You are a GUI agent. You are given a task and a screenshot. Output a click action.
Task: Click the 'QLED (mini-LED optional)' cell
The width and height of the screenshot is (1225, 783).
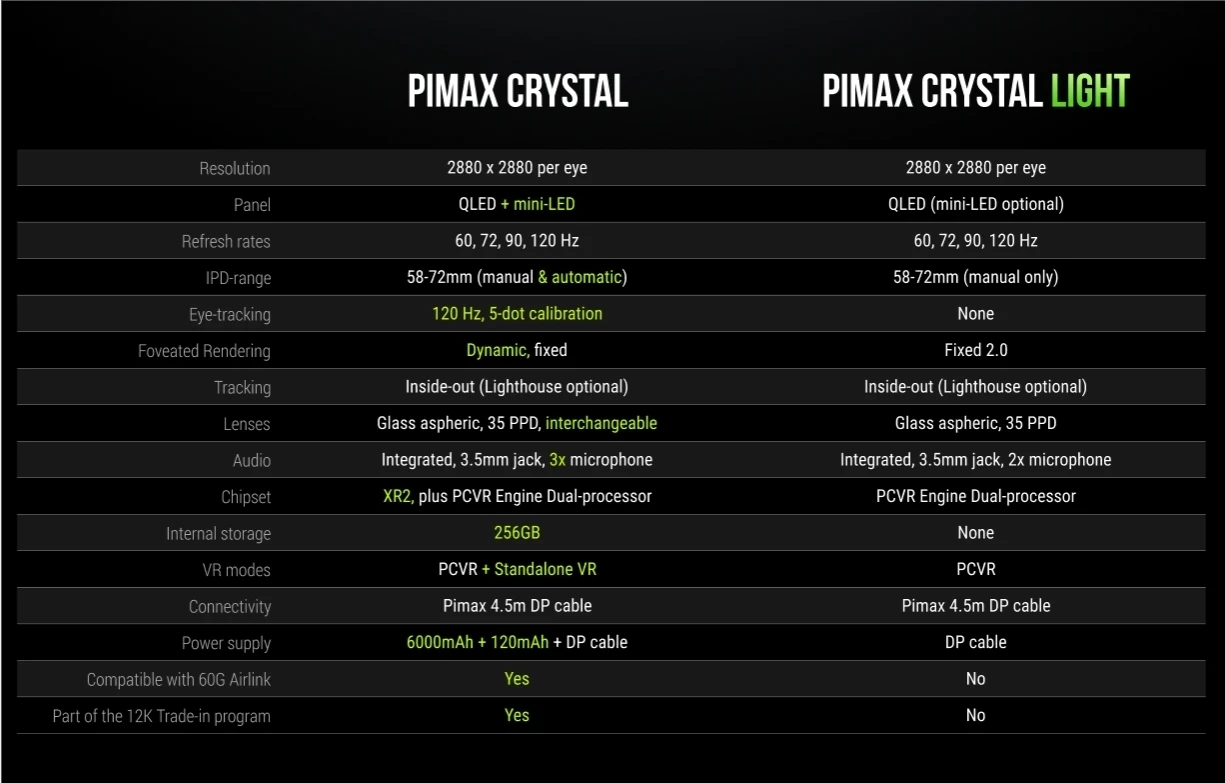point(975,204)
